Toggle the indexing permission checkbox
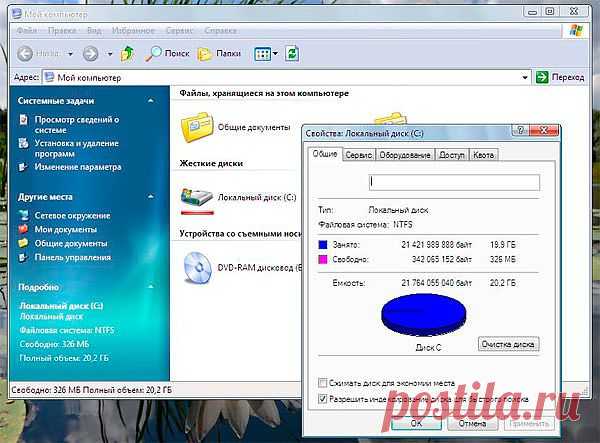This screenshot has width=600, height=443. (321, 397)
